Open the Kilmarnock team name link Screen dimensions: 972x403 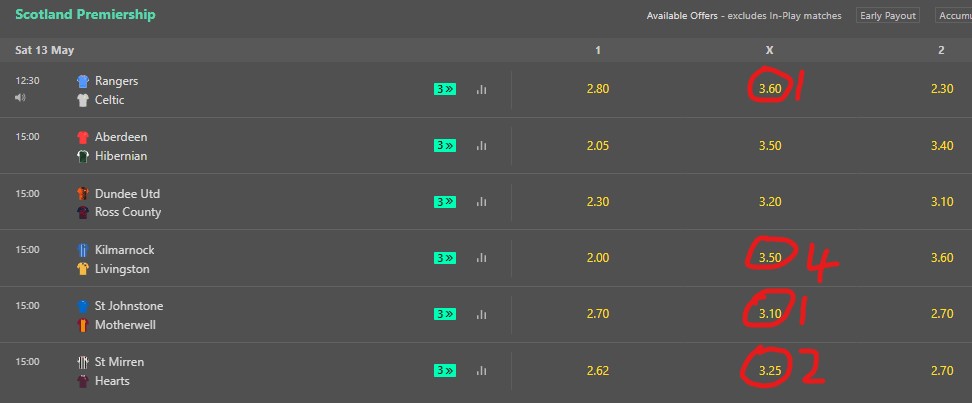coord(125,250)
